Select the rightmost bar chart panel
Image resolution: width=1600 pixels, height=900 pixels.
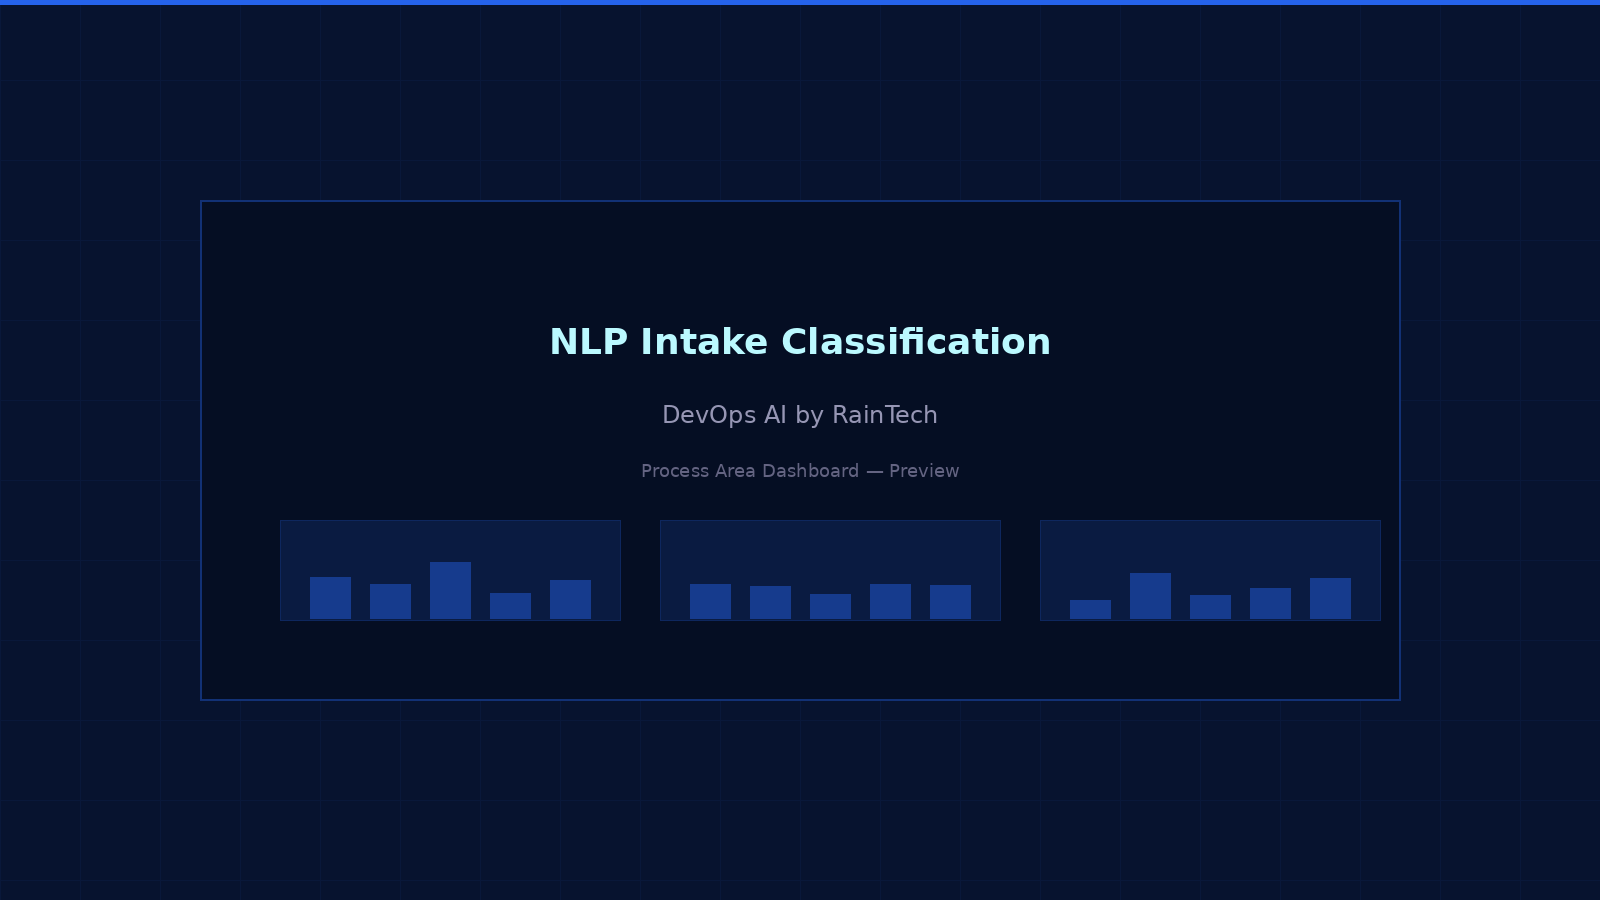(x=1210, y=570)
